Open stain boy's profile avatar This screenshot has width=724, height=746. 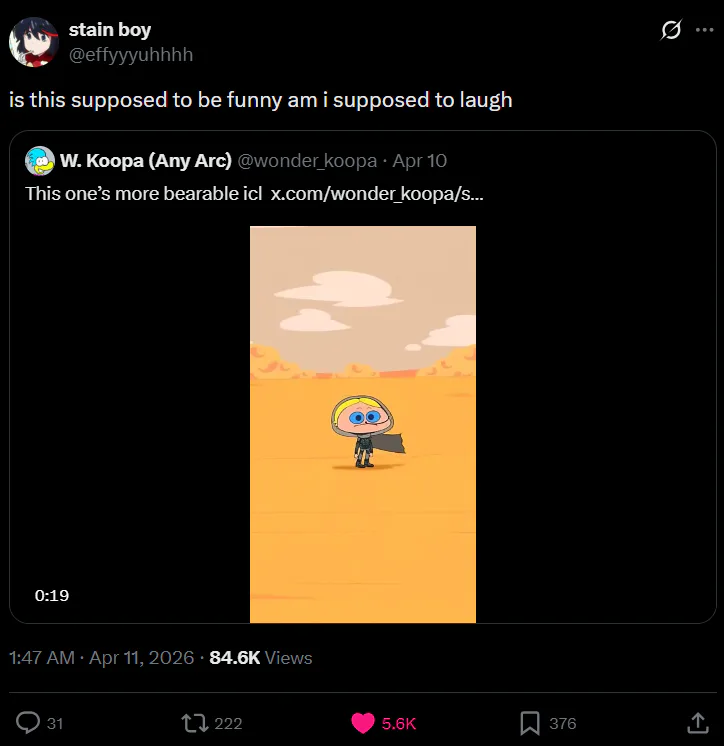pyautogui.click(x=33, y=42)
